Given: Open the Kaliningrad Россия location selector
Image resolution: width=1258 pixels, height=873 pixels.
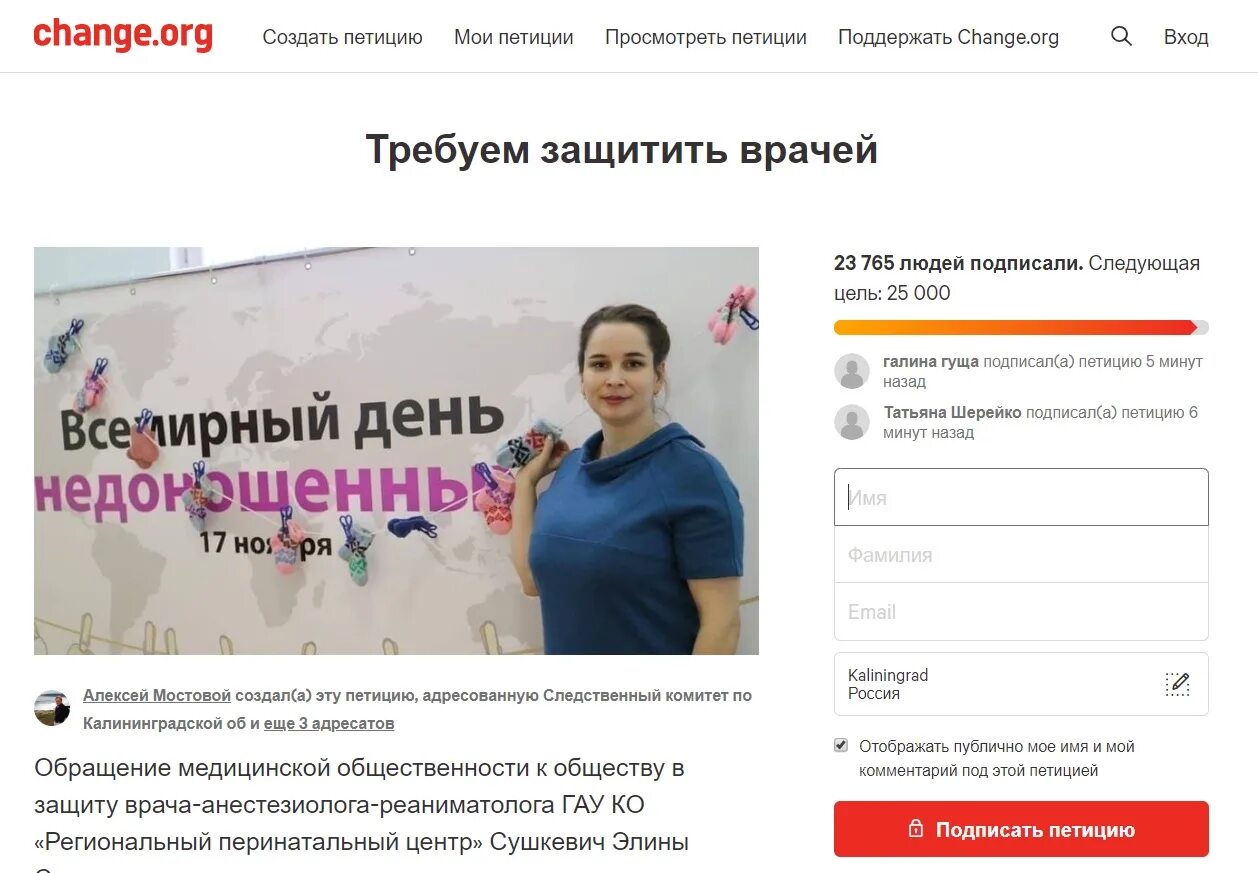Looking at the screenshot, I should [1021, 684].
